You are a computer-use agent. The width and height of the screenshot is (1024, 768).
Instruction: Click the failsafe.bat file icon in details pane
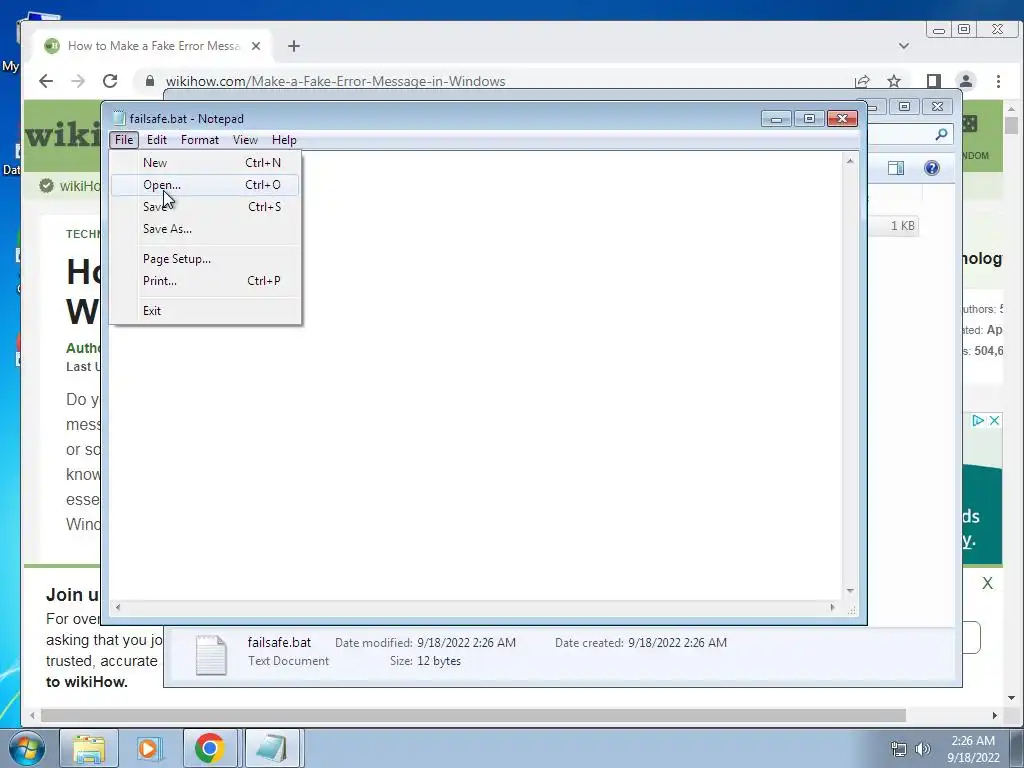click(211, 655)
